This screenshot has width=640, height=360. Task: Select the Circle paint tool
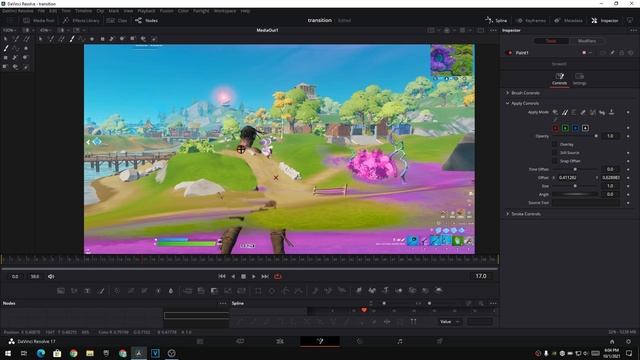tap(92, 39)
